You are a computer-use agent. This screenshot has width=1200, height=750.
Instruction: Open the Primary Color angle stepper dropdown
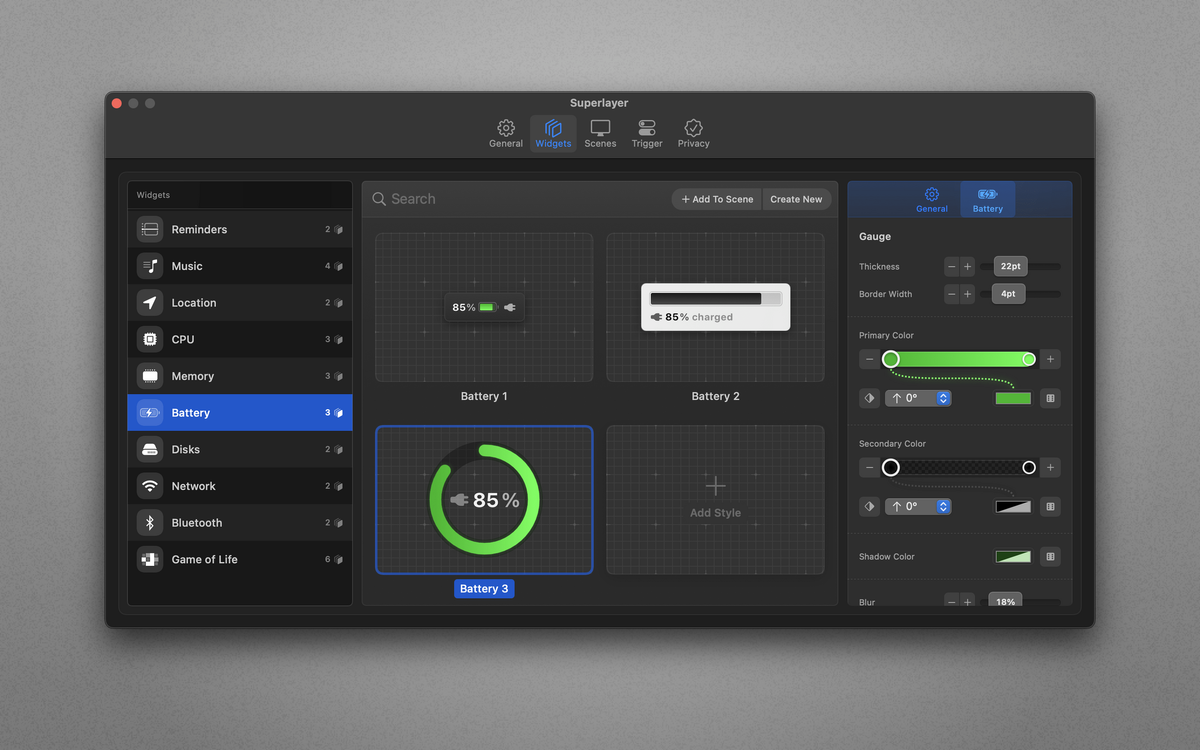point(941,397)
